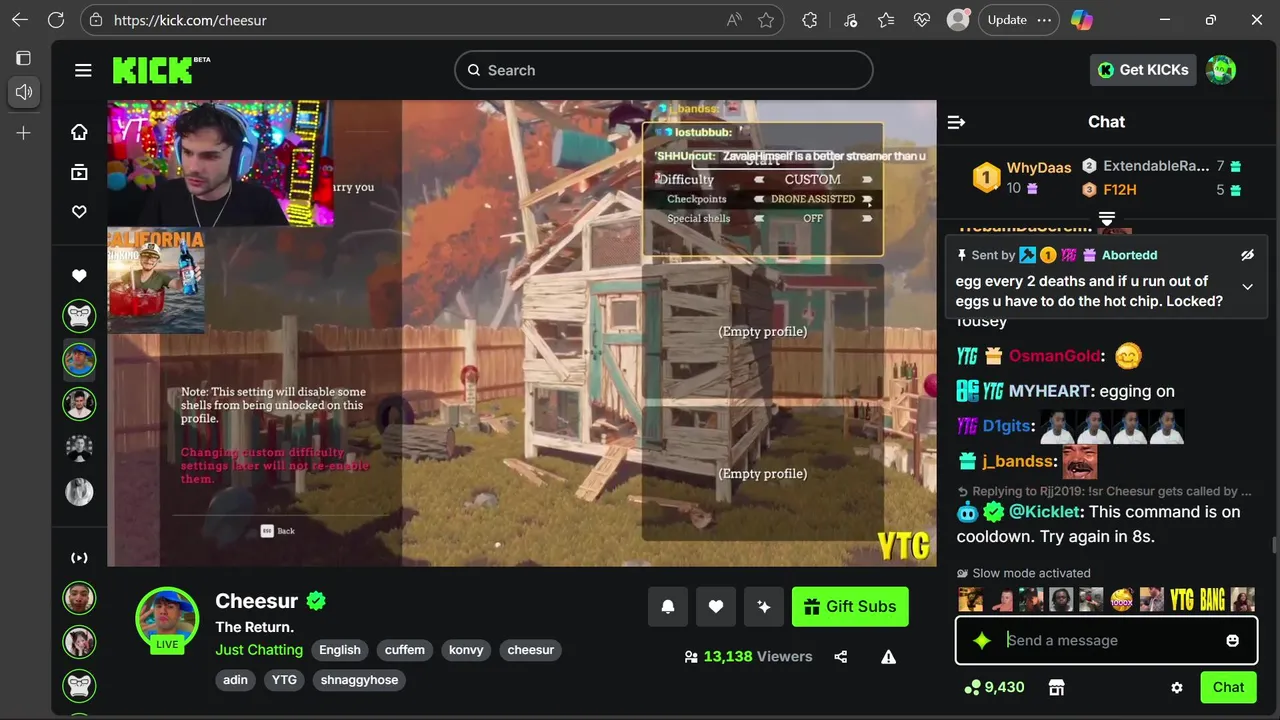Image resolution: width=1280 pixels, height=720 pixels.
Task: Open Just Chatting category link
Action: pyautogui.click(x=259, y=650)
